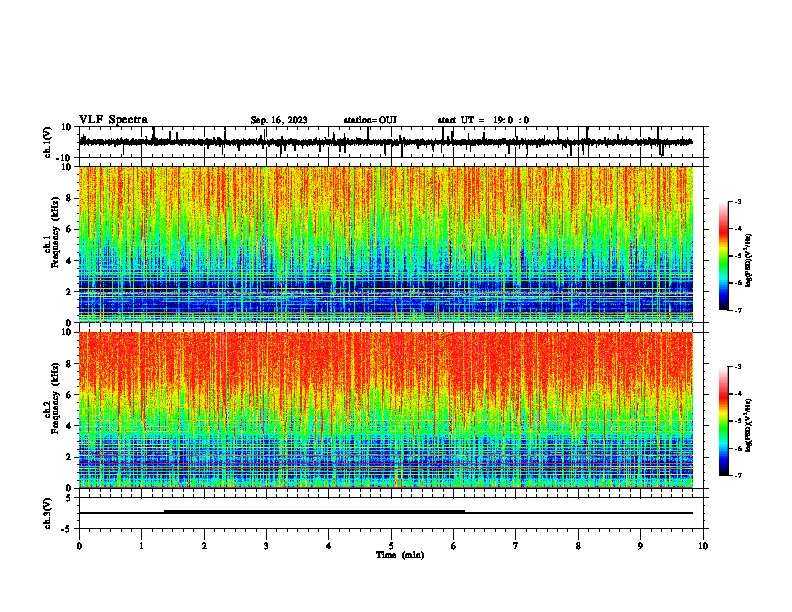The width and height of the screenshot is (792, 612).
Task: Click ch.2 color scale log(PSD) unit label
Action: point(748,425)
